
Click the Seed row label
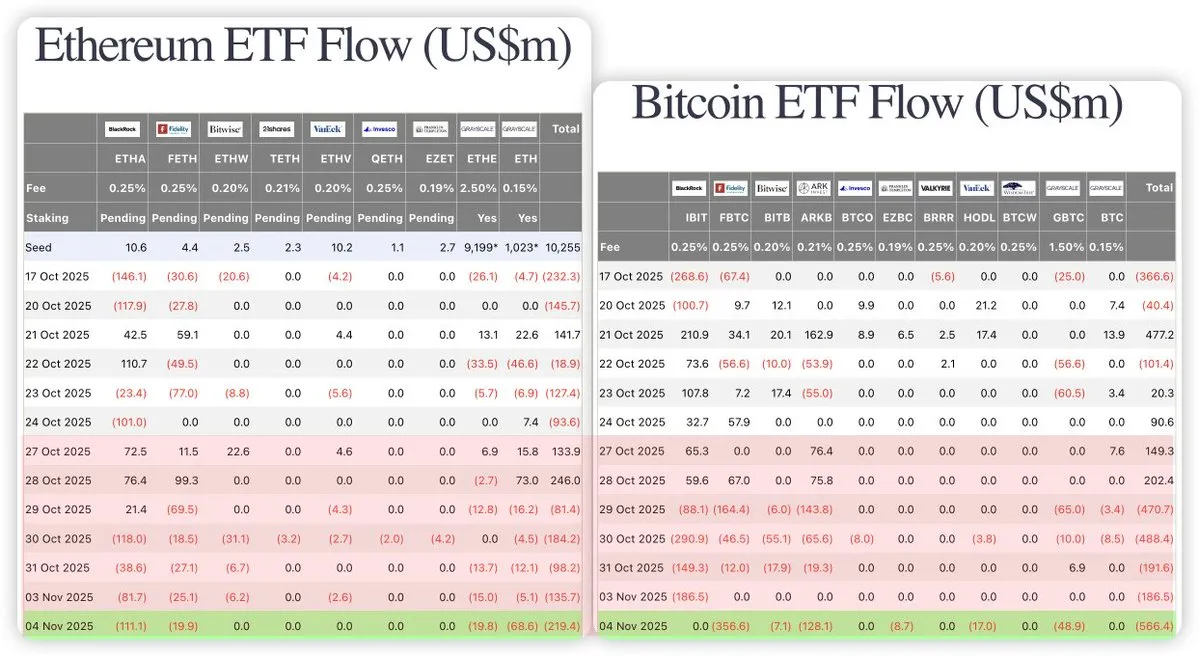tap(40, 247)
